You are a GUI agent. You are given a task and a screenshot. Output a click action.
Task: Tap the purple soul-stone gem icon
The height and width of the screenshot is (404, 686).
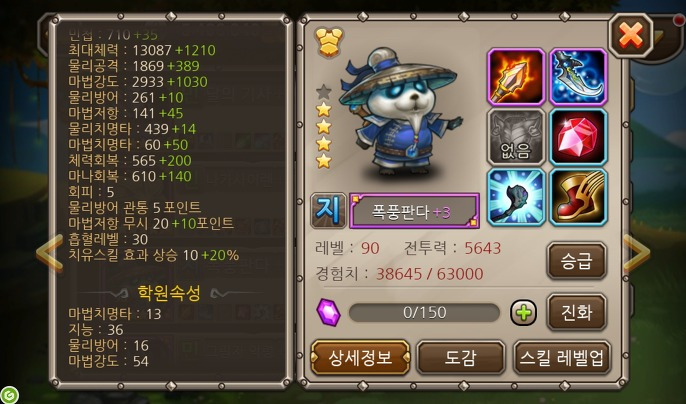click(x=328, y=312)
